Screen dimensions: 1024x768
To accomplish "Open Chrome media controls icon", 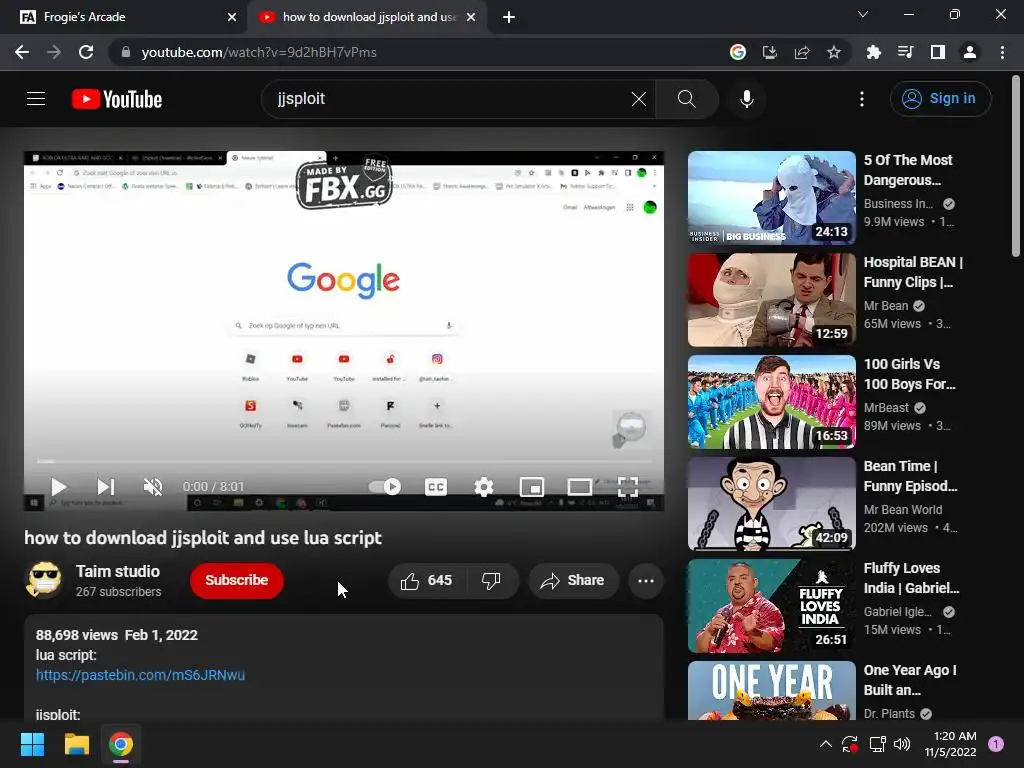I will click(905, 52).
